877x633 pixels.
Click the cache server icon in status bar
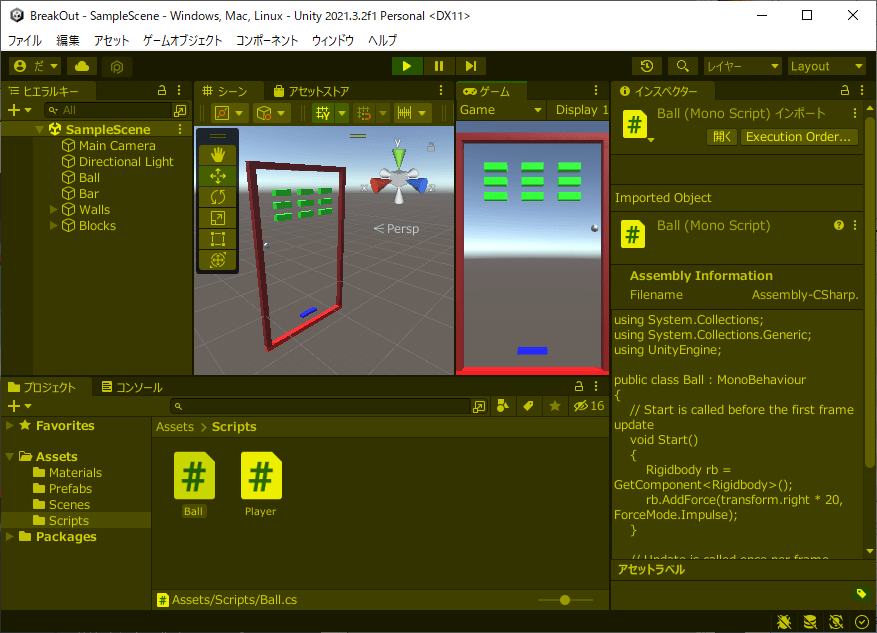point(810,622)
